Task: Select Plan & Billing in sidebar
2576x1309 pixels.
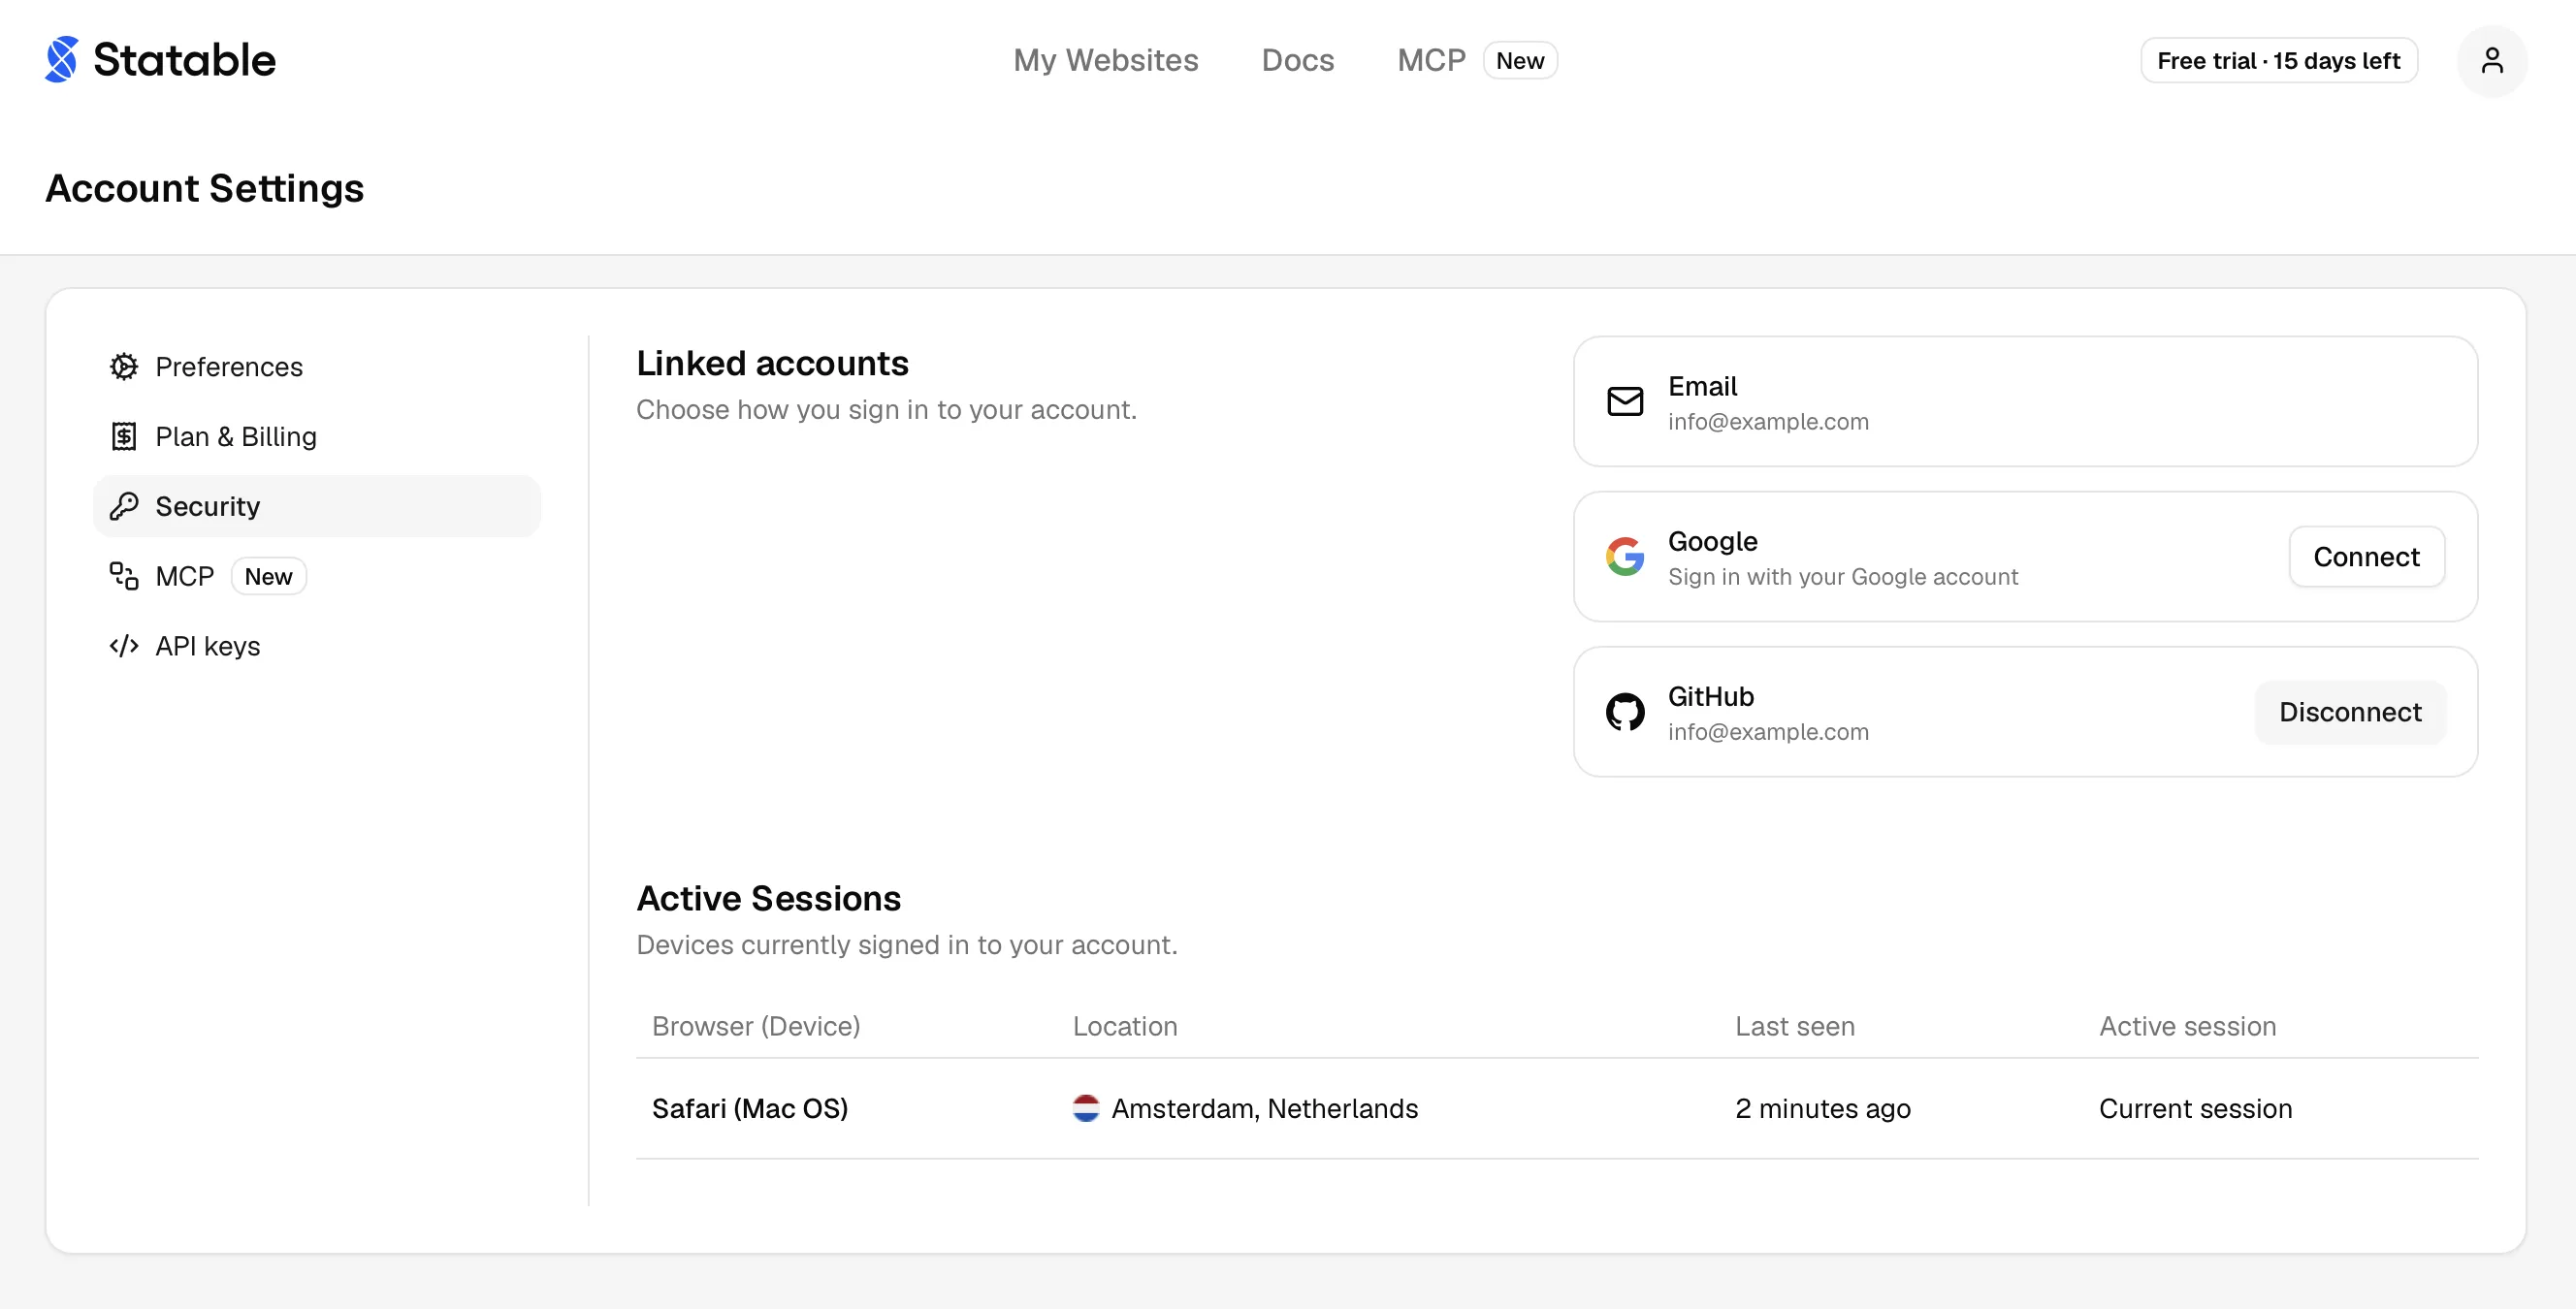Action: point(317,437)
